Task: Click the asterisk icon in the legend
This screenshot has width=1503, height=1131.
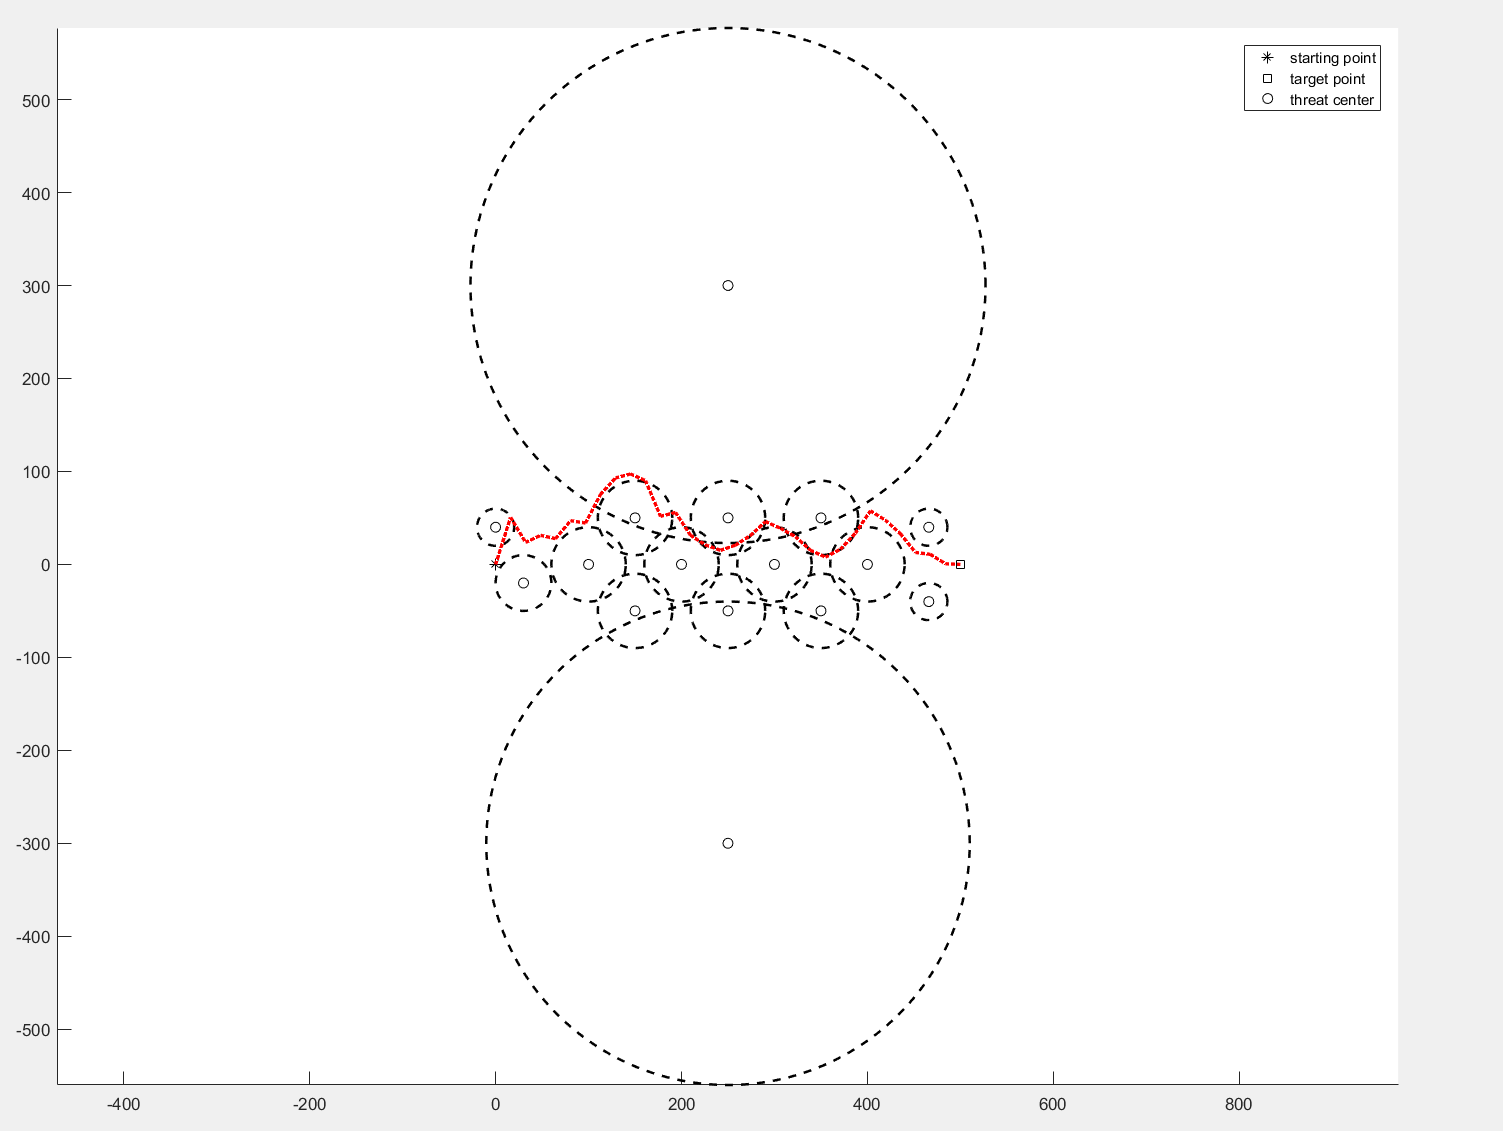Action: tap(1267, 58)
